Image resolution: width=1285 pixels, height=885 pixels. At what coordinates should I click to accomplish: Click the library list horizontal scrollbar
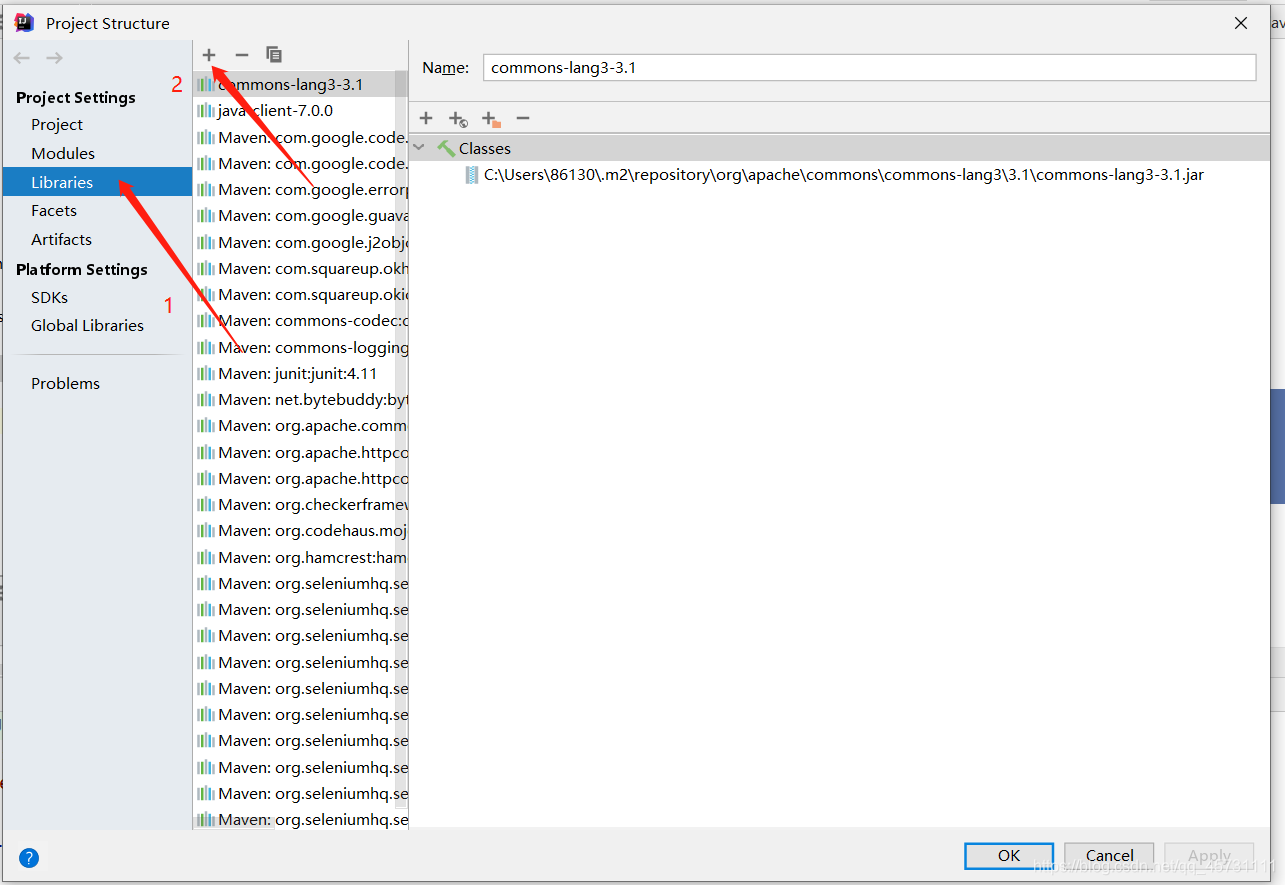click(x=234, y=823)
